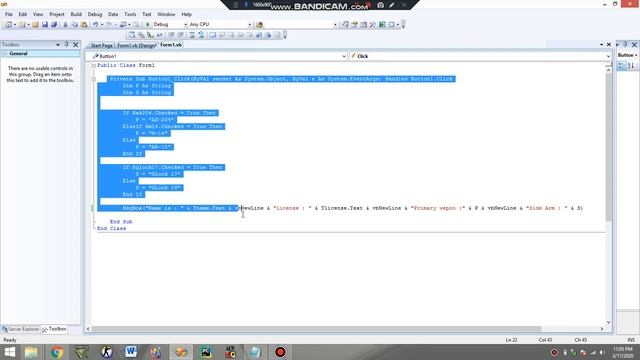Start debugging with the green play icon
The width and height of the screenshot is (640, 360).
tap(148, 24)
